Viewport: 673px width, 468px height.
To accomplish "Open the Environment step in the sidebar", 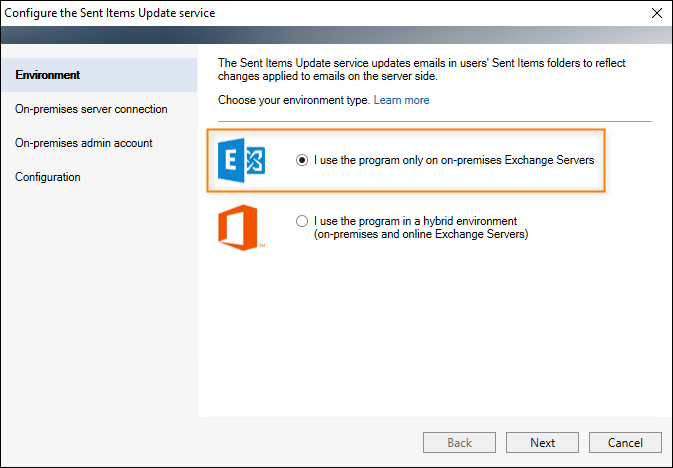I will click(99, 75).
